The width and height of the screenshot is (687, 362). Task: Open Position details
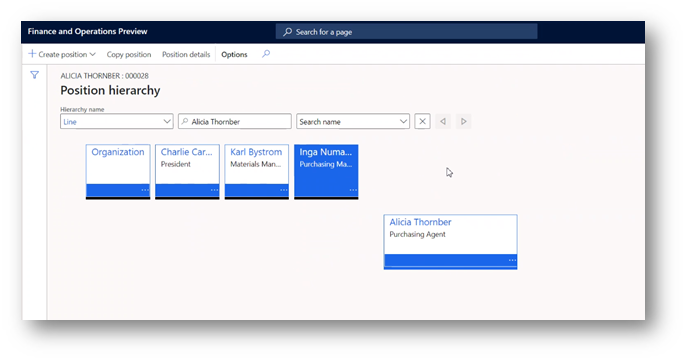(x=186, y=54)
